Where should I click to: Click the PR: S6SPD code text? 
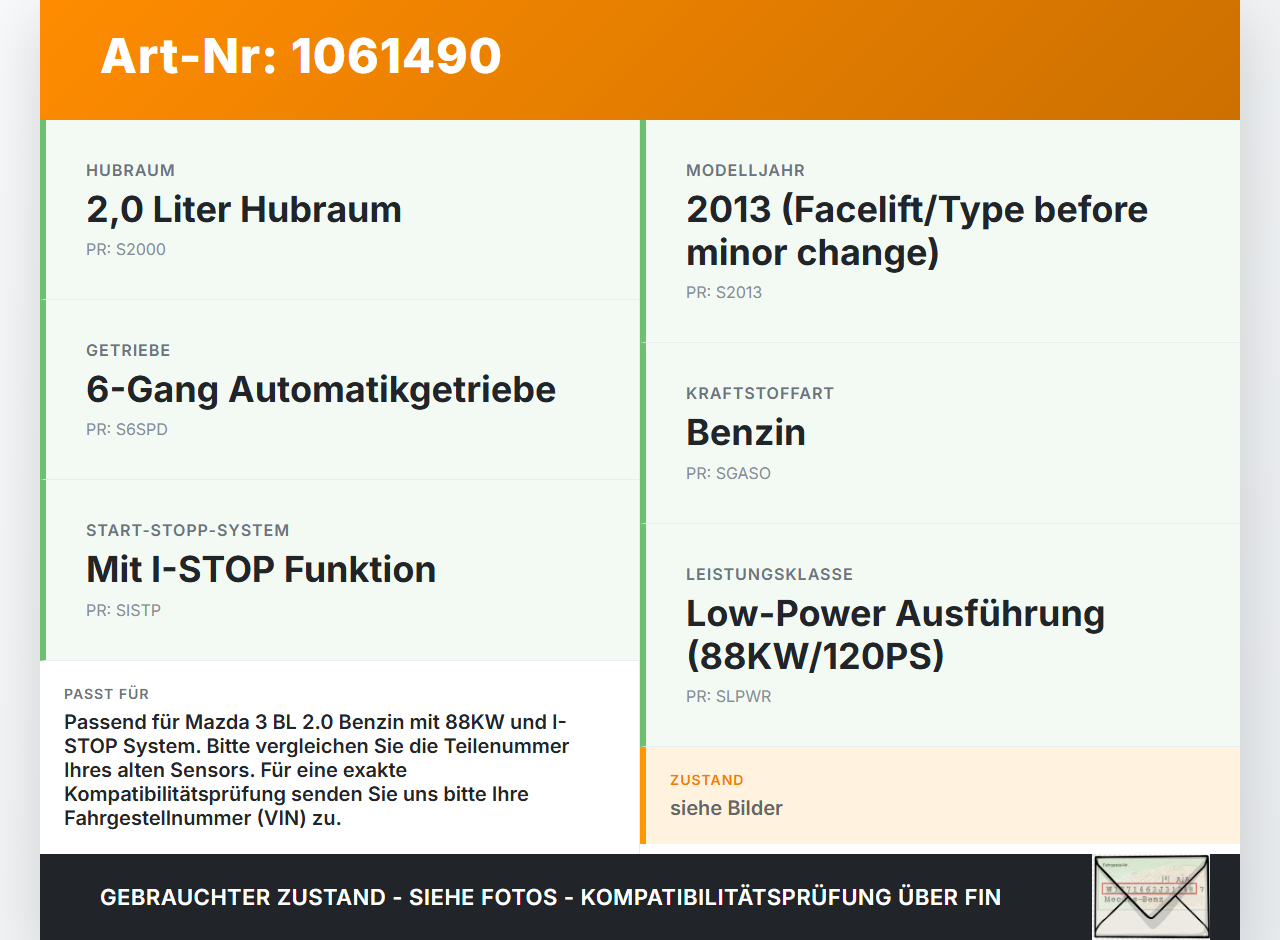[127, 430]
